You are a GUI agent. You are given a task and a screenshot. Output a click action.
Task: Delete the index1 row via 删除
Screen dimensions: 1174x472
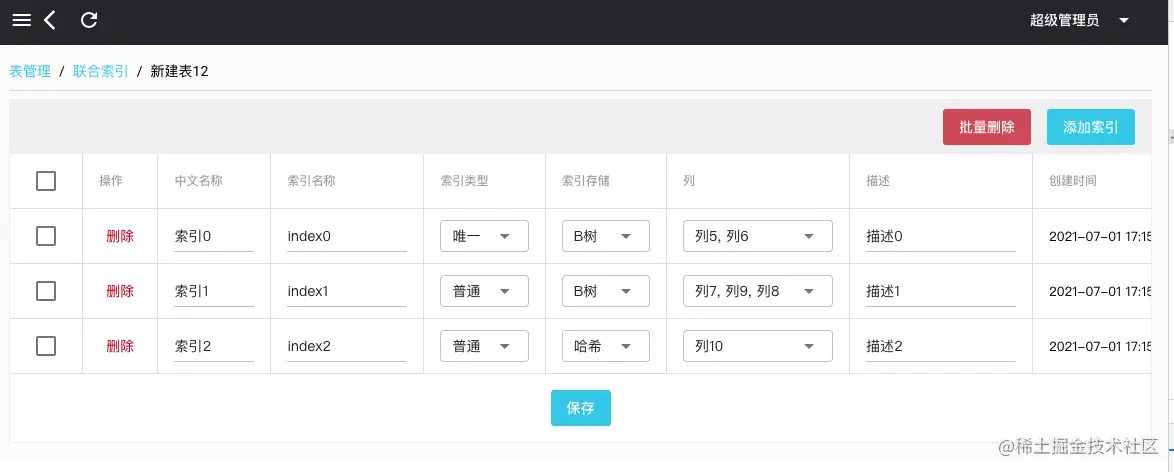120,291
